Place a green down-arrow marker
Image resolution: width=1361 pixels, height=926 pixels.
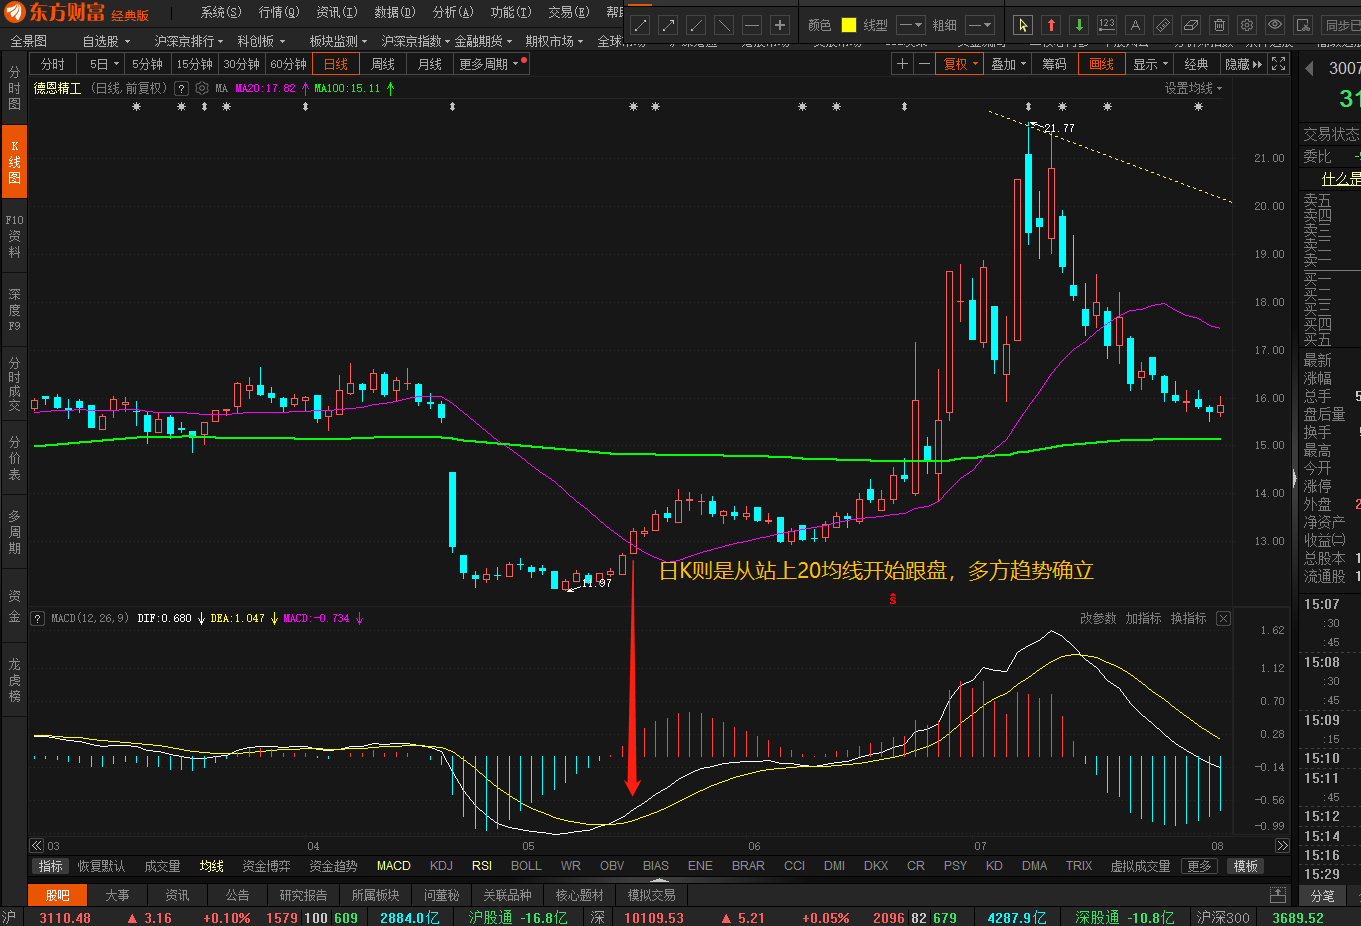(x=1079, y=25)
